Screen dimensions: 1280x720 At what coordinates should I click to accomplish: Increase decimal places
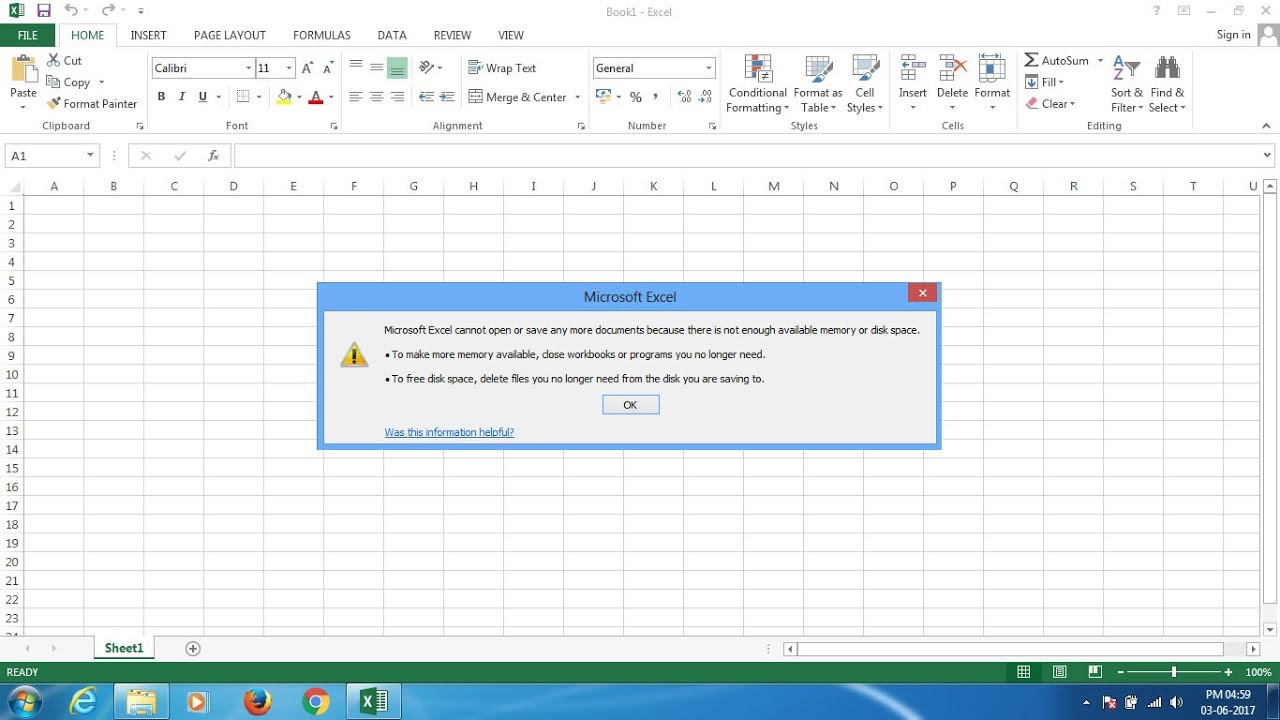click(x=684, y=97)
